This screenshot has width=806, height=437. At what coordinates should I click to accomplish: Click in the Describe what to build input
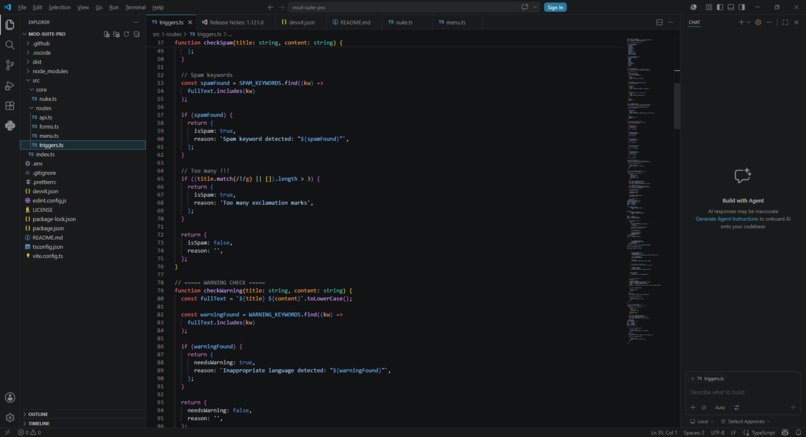coord(742,392)
